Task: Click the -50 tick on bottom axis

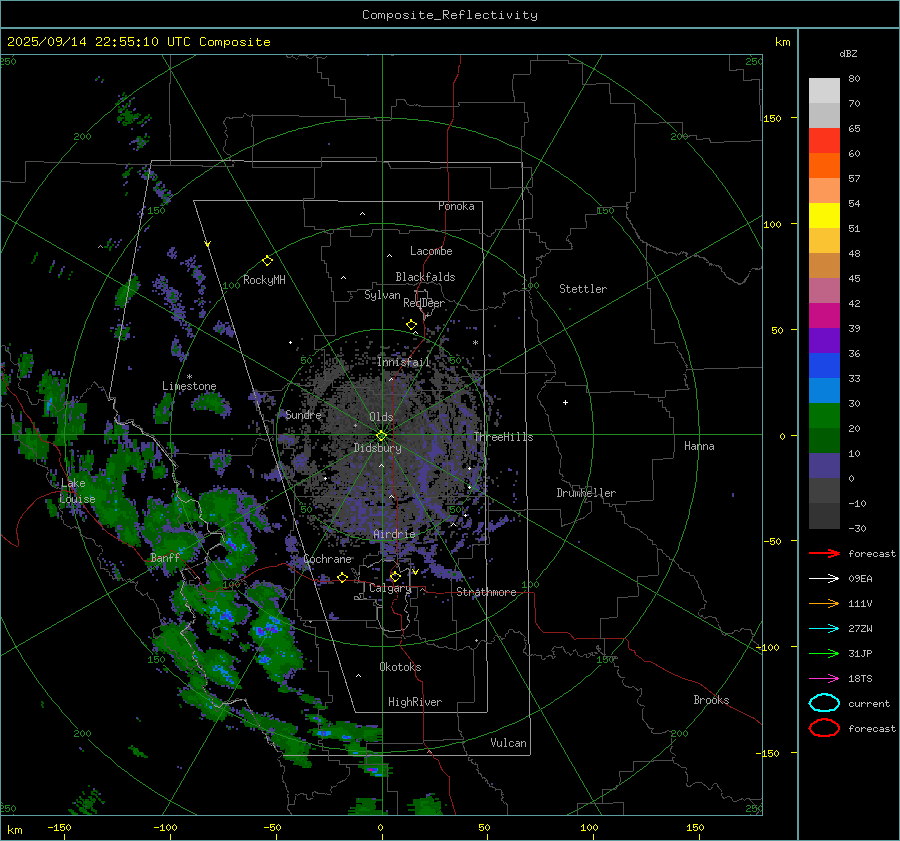Action: [x=272, y=827]
